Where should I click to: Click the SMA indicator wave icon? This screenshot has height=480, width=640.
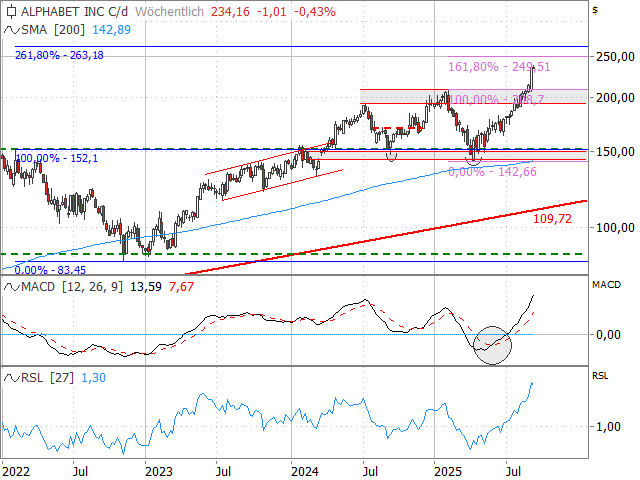[x=11, y=30]
